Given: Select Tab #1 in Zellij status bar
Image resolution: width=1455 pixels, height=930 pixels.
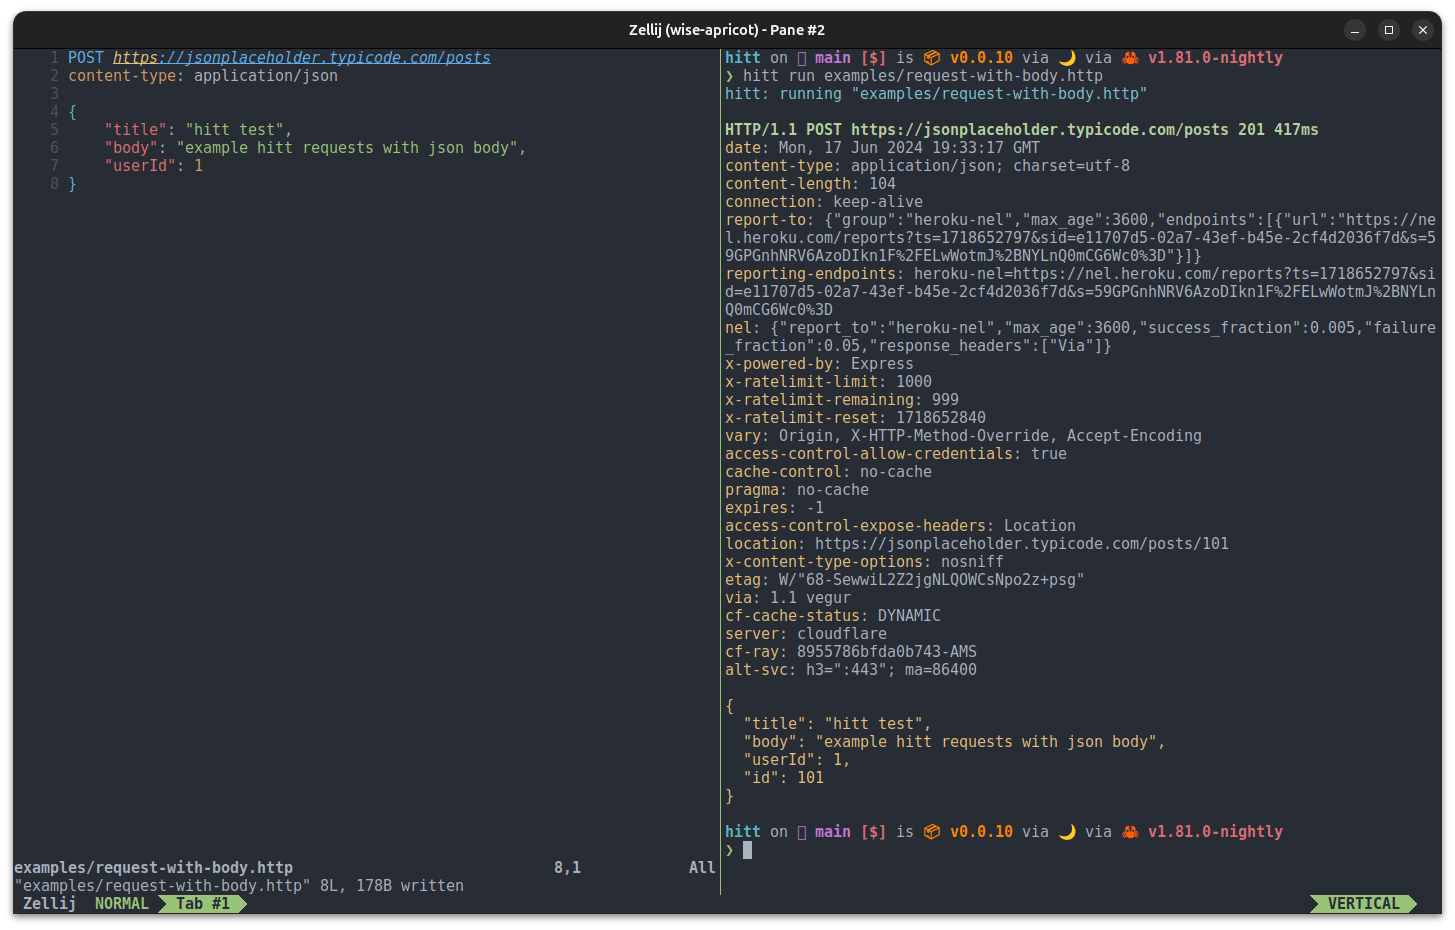Looking at the screenshot, I should [203, 904].
